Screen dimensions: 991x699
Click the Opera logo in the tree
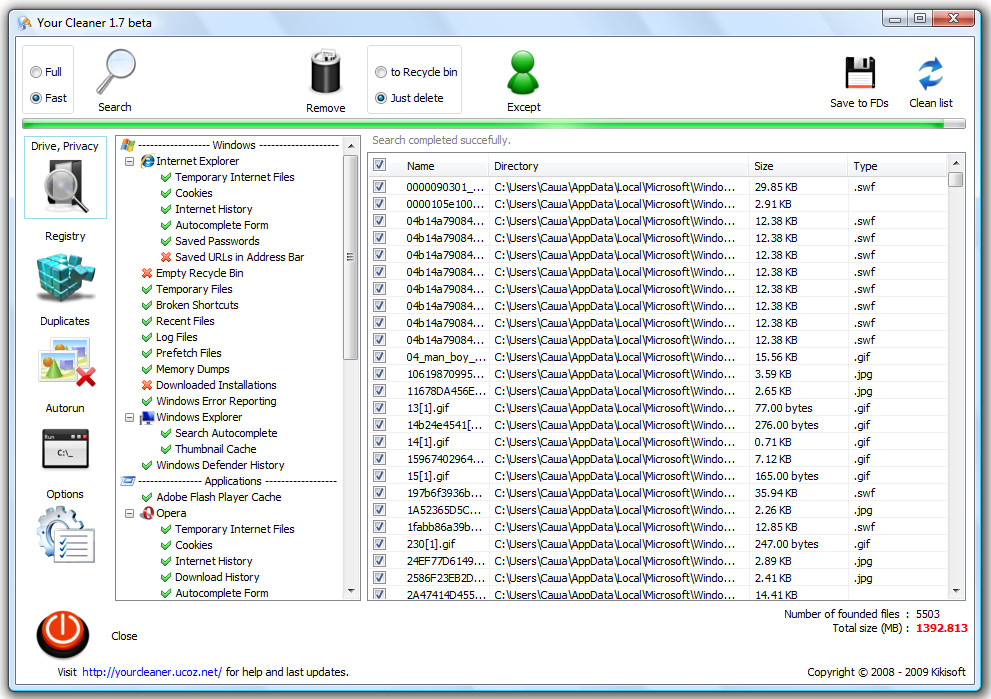pyautogui.click(x=147, y=513)
